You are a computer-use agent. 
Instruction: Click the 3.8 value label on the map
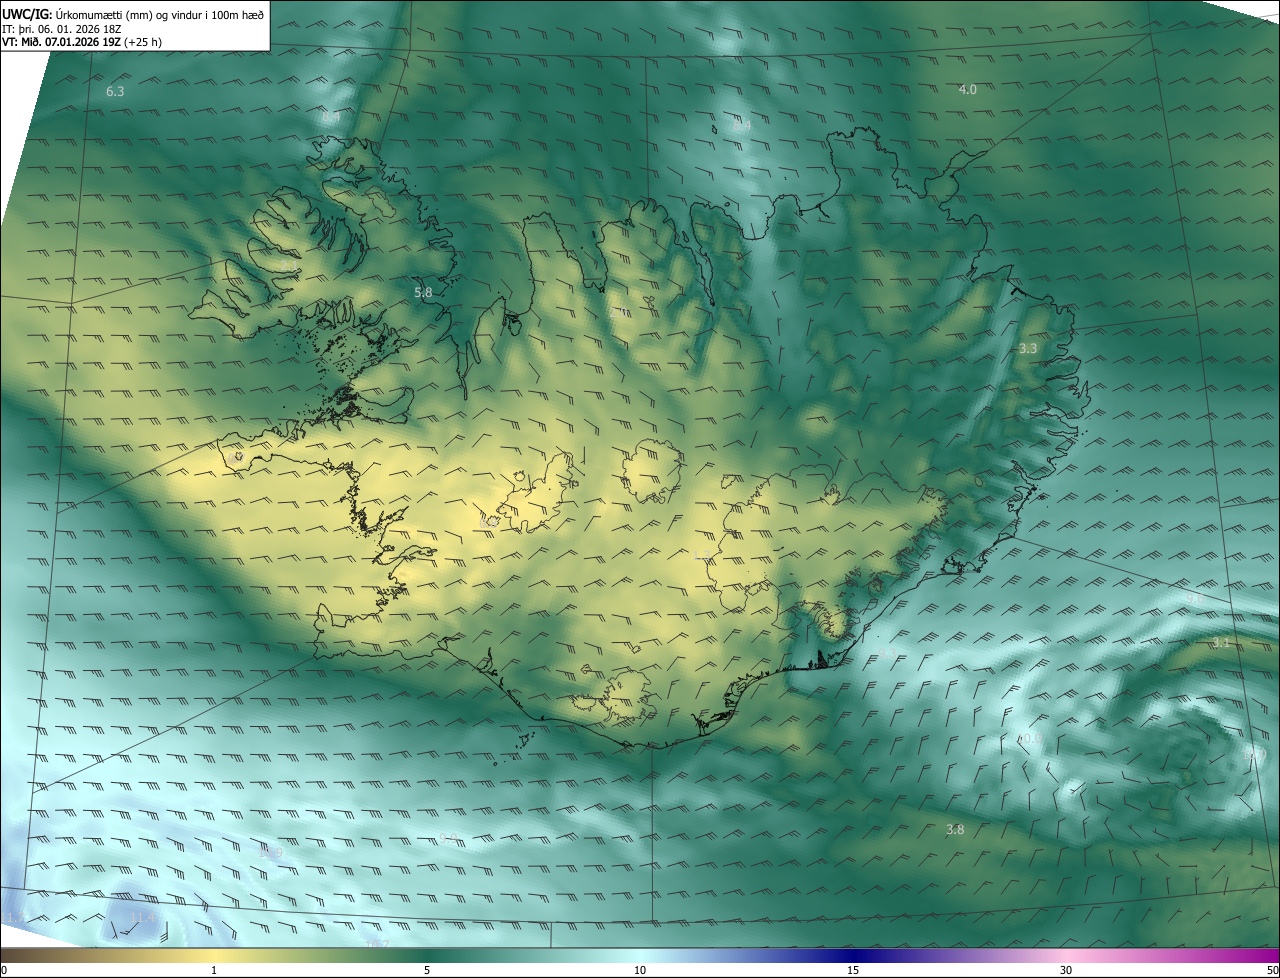point(955,830)
